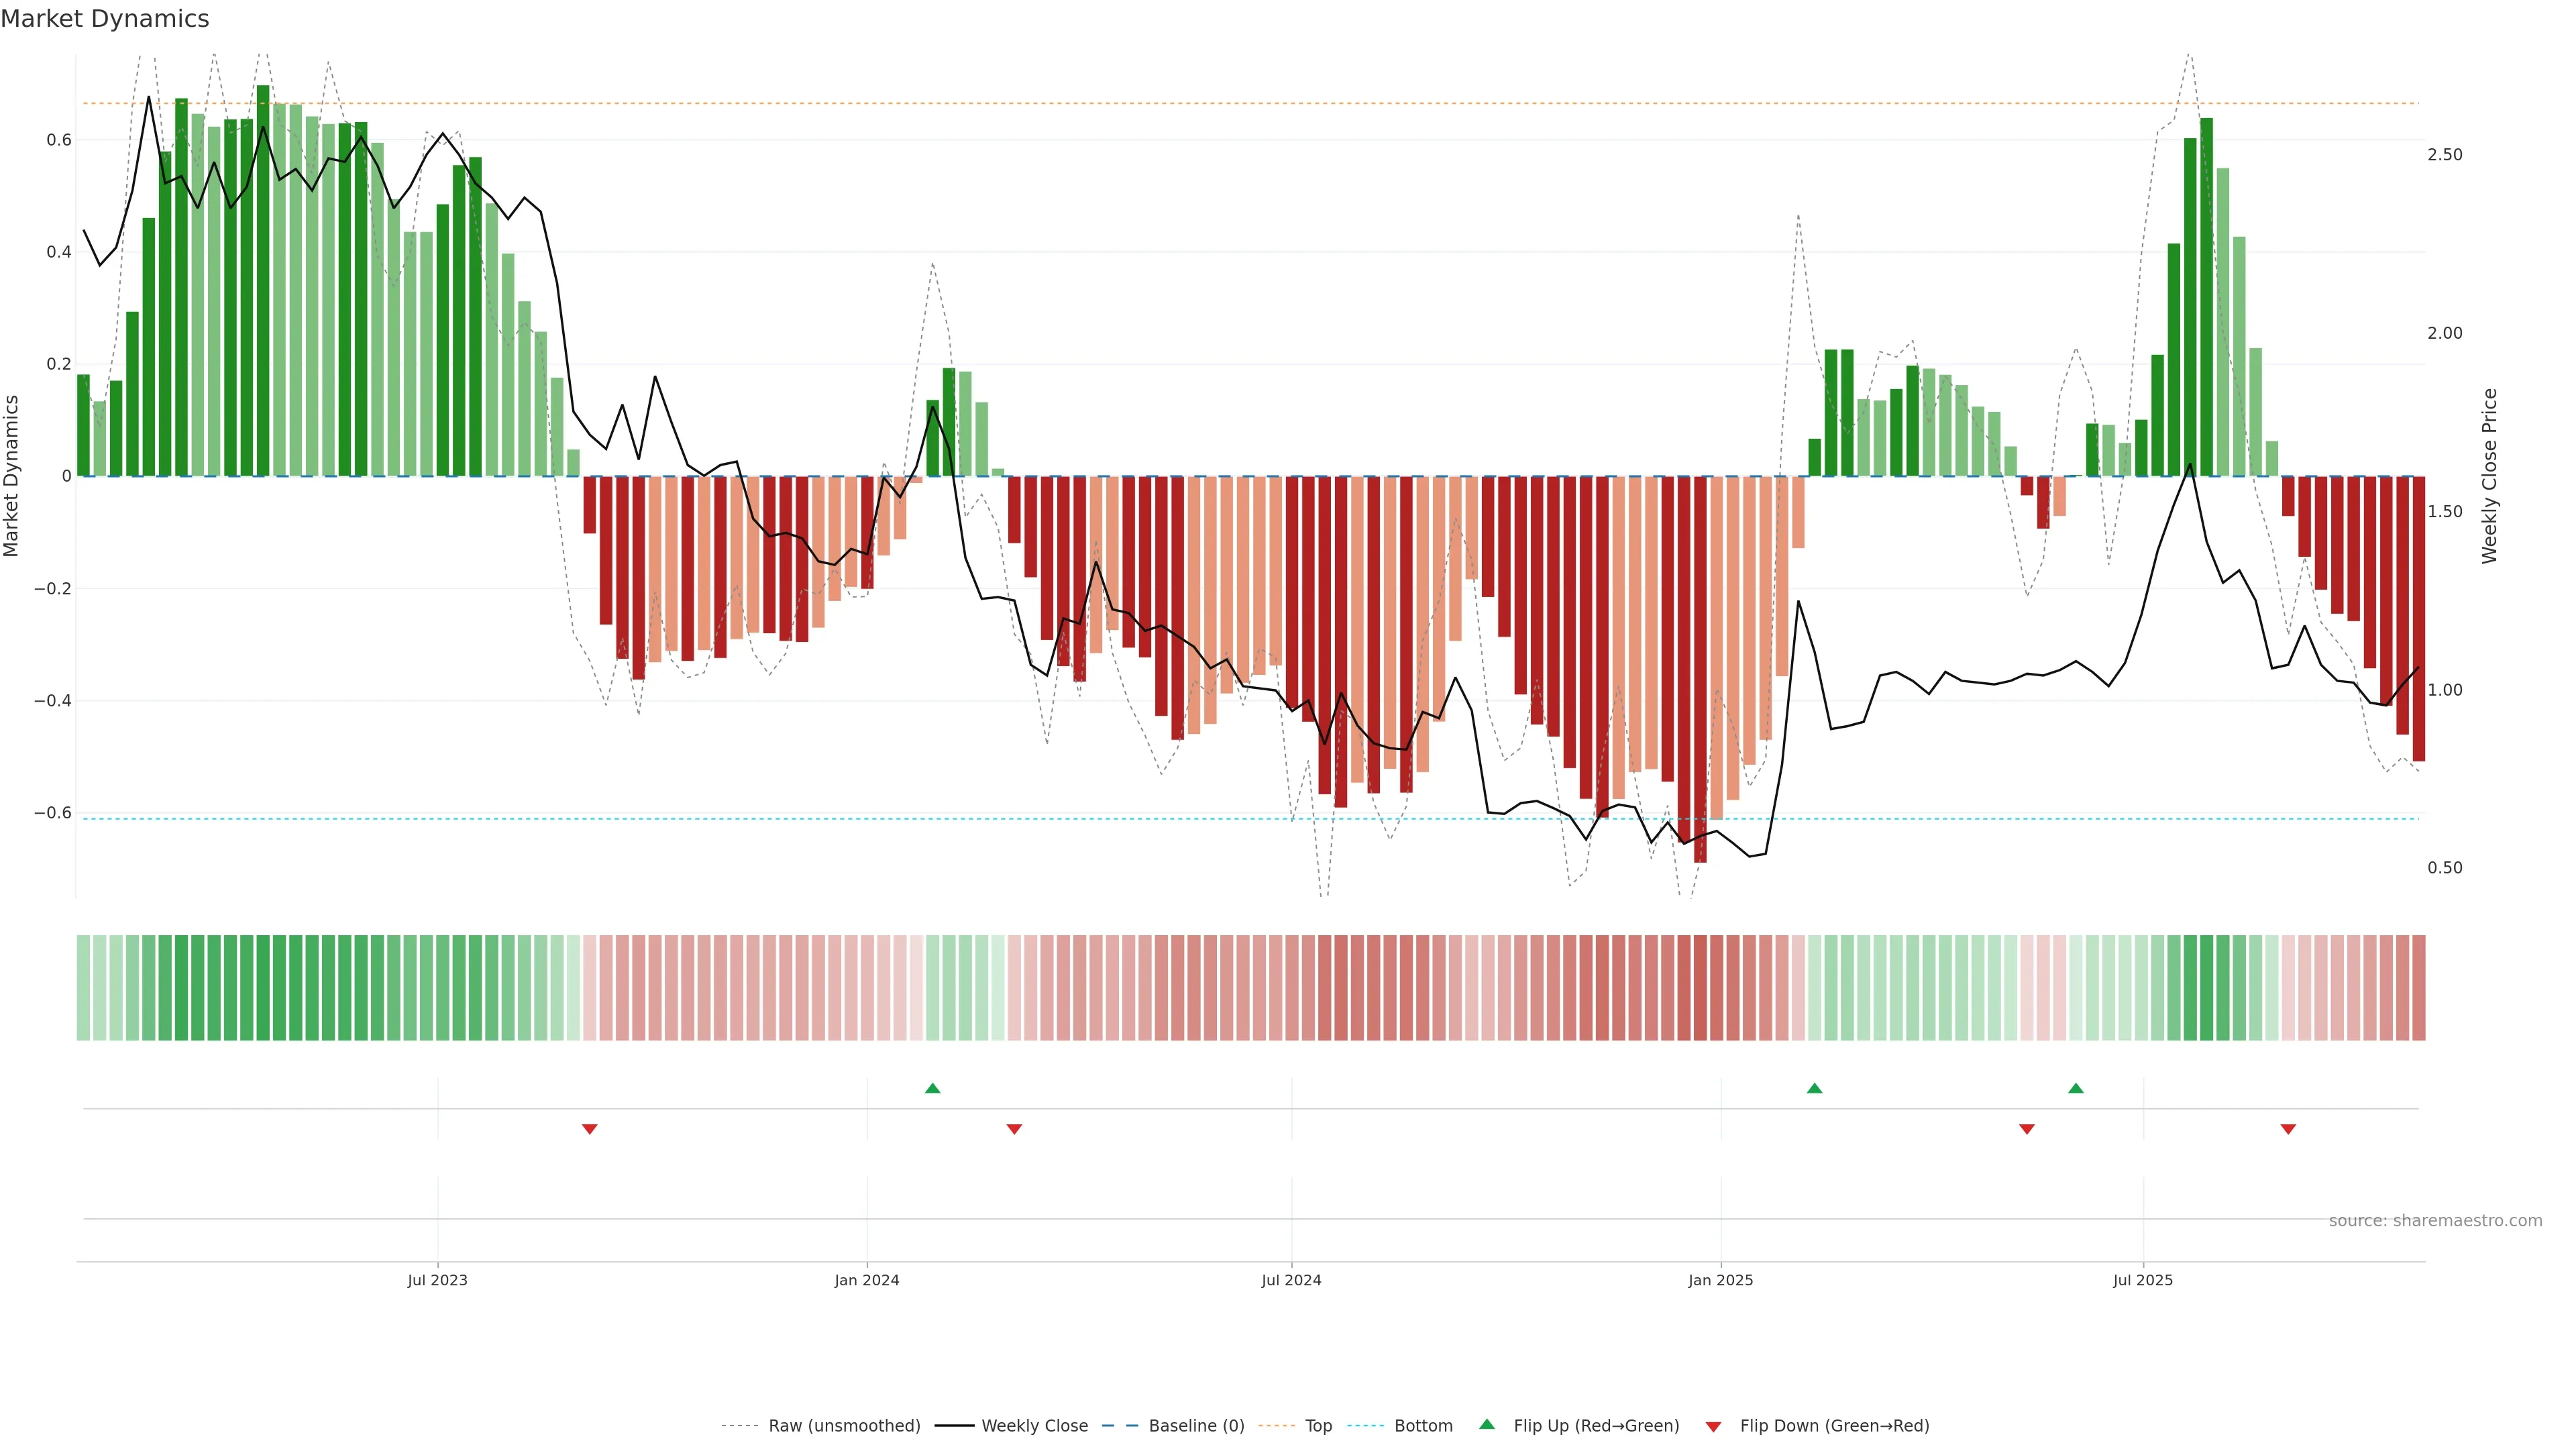Viewport: 2576px width, 1449px height.
Task: Click the green flip-up marker after Jan 2025
Action: tap(1814, 1088)
